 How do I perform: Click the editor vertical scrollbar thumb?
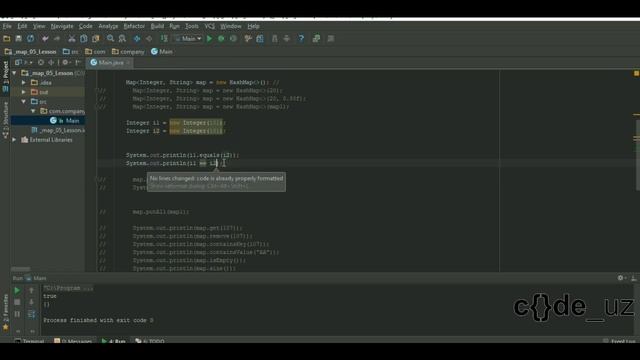tap(637, 155)
